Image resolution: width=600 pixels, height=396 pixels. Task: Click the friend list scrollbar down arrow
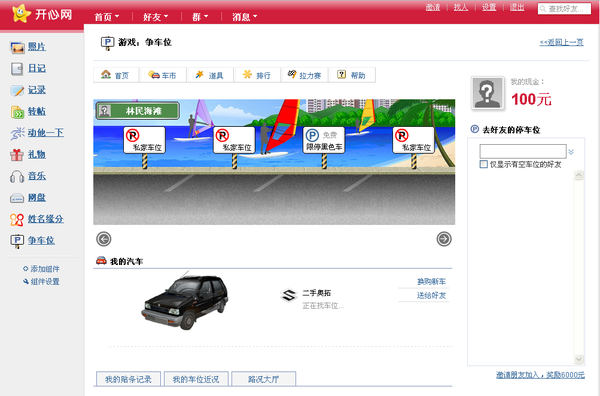click(x=579, y=359)
